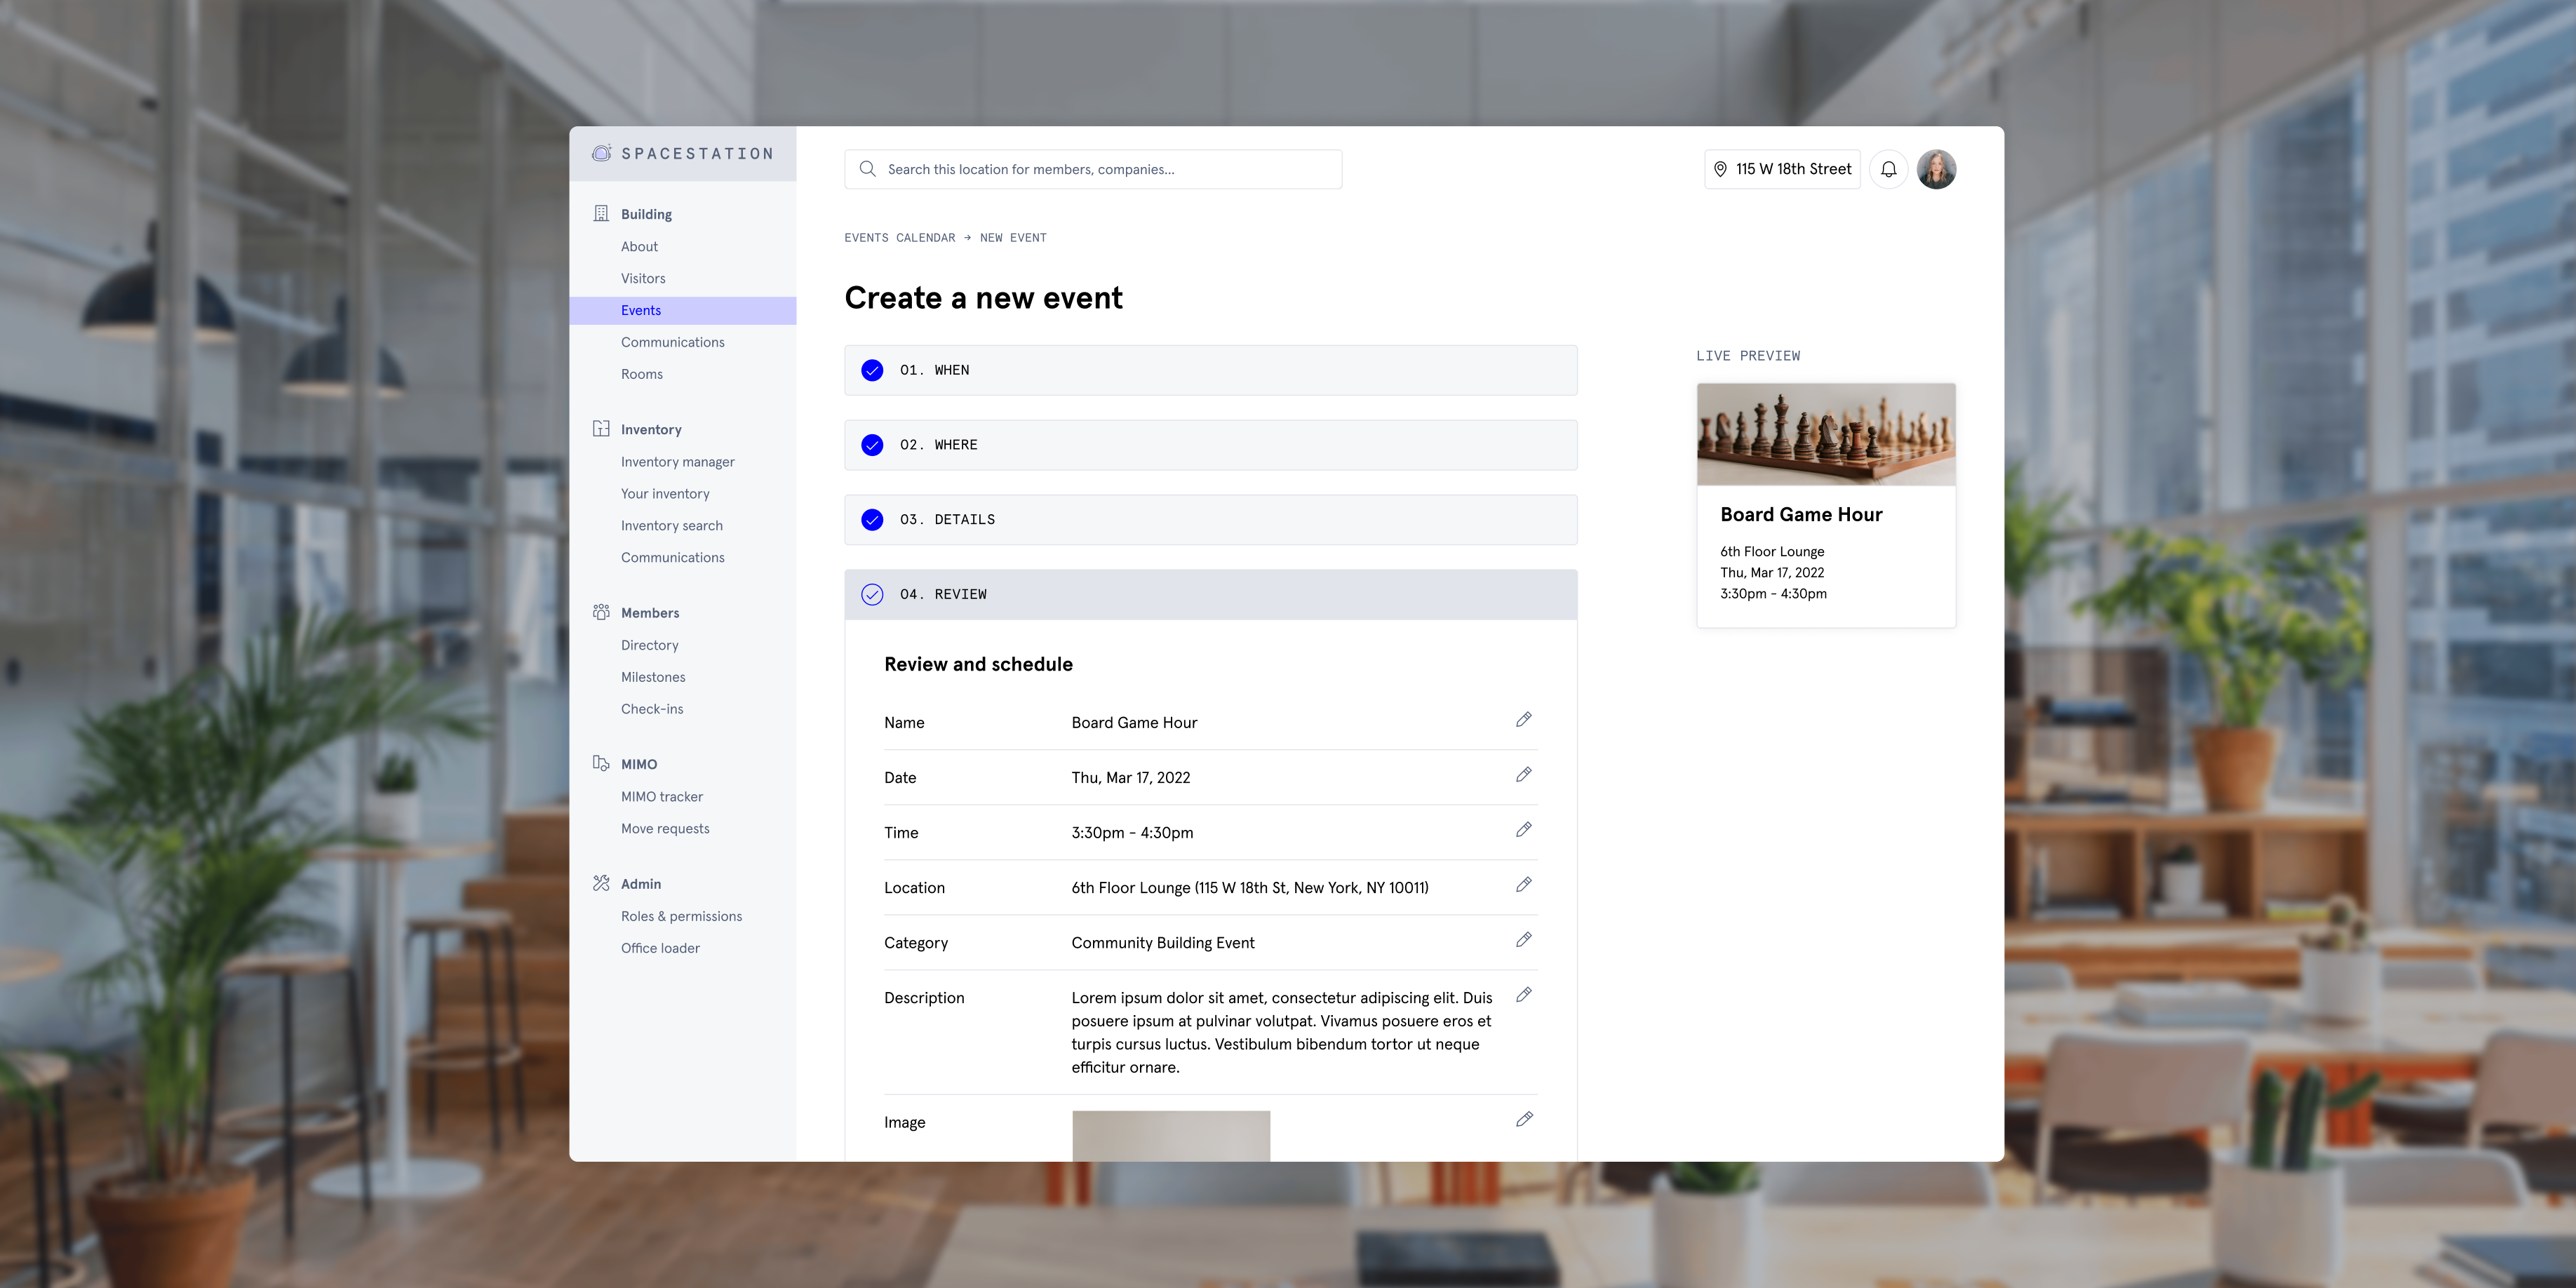The width and height of the screenshot is (2576, 1288).
Task: Click the chess image in live preview
Action: click(x=1826, y=435)
